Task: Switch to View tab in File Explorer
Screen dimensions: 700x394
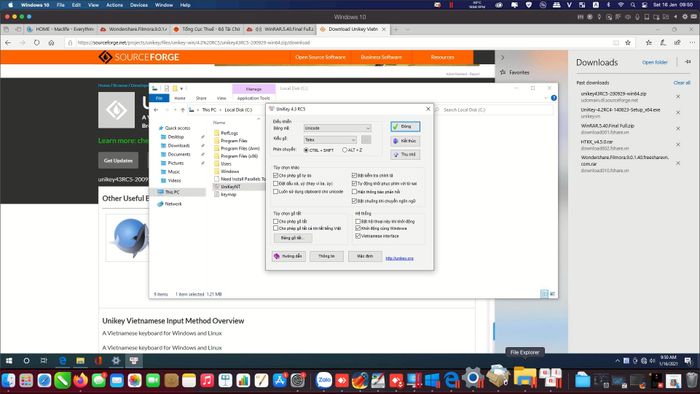Action: pos(221,98)
